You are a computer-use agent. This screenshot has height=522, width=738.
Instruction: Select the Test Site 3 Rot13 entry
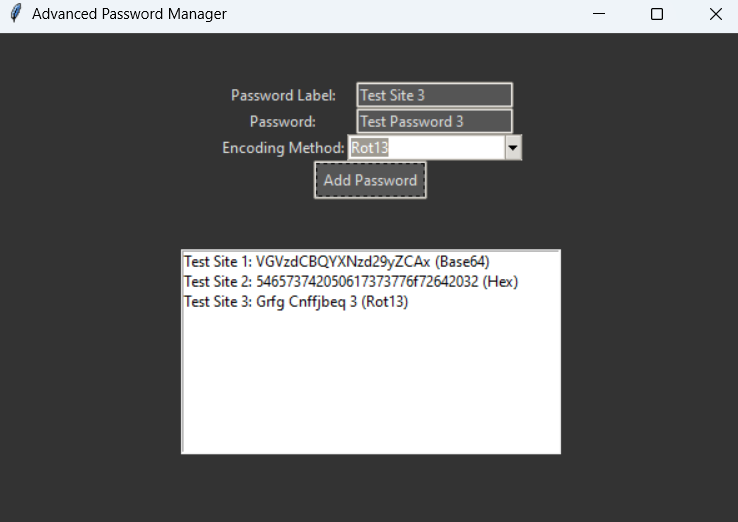pyautogui.click(x=296, y=302)
